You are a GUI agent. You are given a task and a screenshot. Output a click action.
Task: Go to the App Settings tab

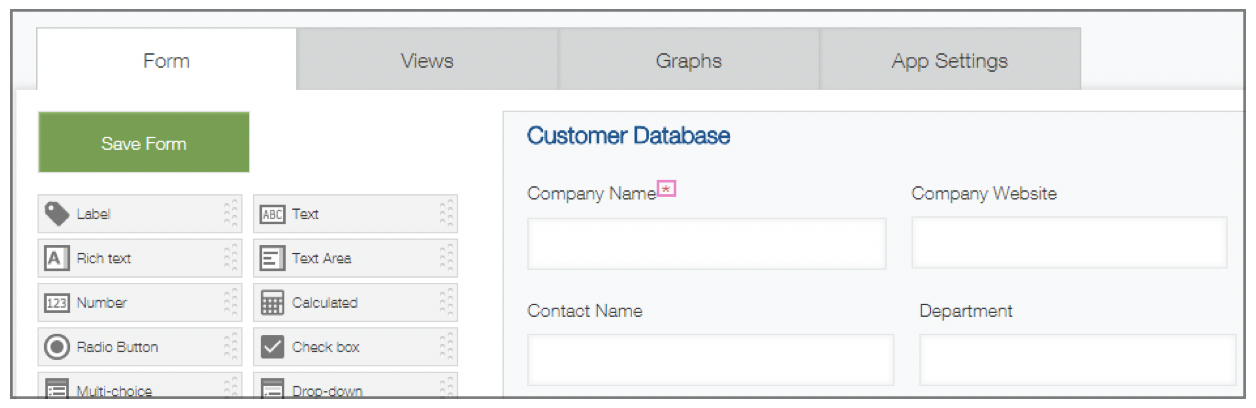pos(949,61)
